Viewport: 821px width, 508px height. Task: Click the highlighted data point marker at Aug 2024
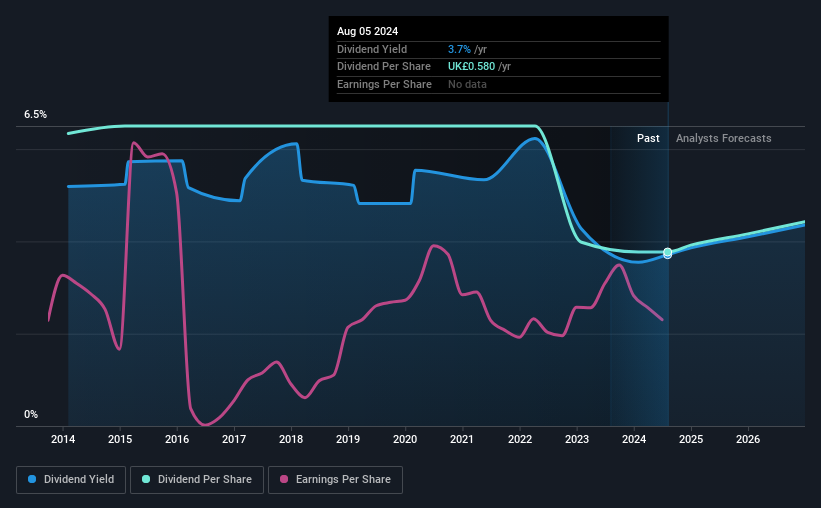tap(668, 253)
